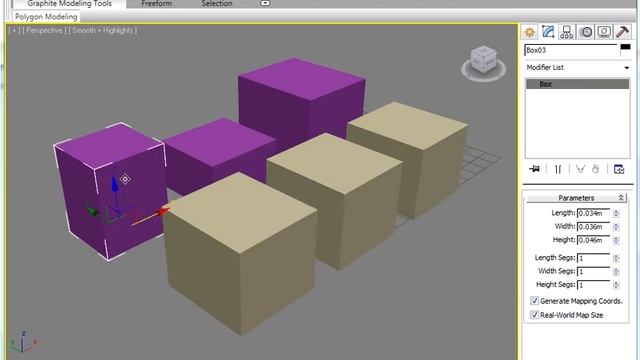
Task: Switch to the Selection ribbon tab
Action: [217, 4]
